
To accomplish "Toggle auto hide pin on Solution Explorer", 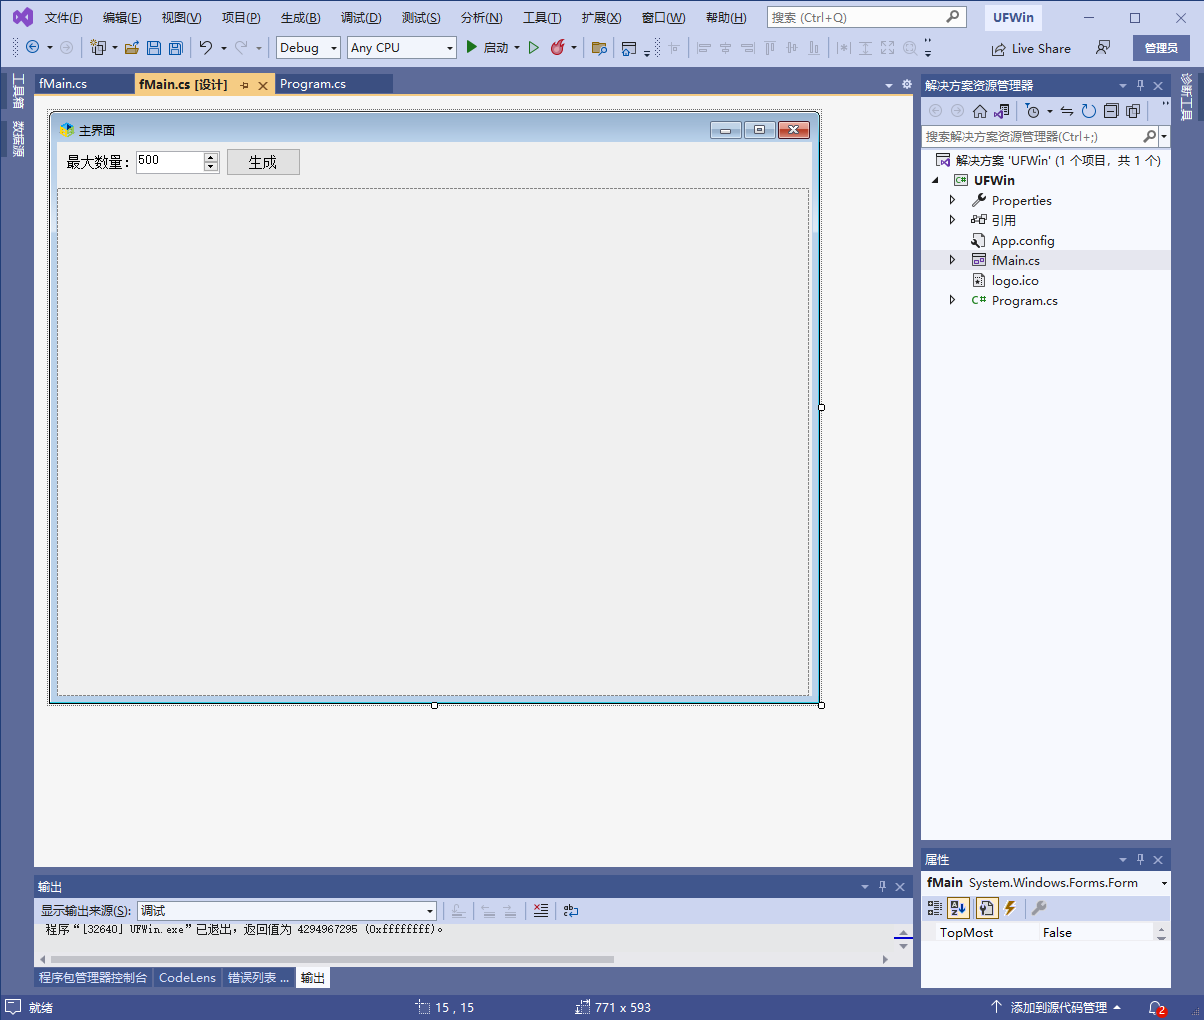I will pyautogui.click(x=1140, y=86).
